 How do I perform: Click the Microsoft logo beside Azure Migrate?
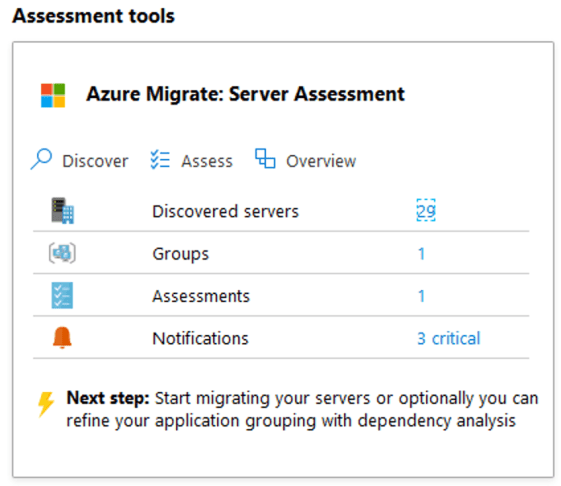(53, 96)
